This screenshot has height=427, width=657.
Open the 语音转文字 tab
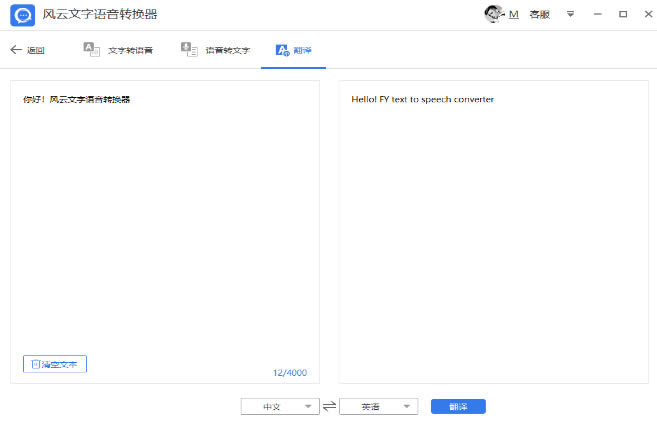click(x=215, y=50)
